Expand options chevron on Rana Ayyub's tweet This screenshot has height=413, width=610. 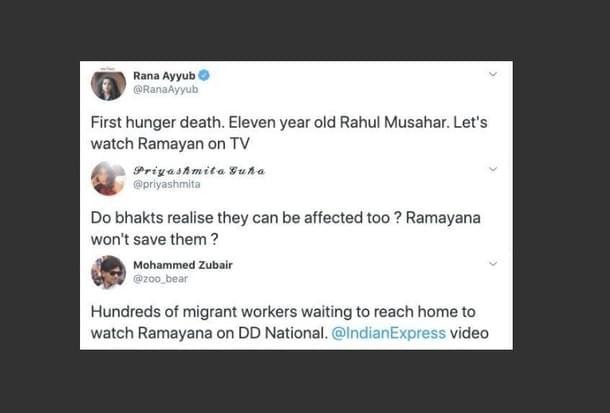[x=493, y=74]
